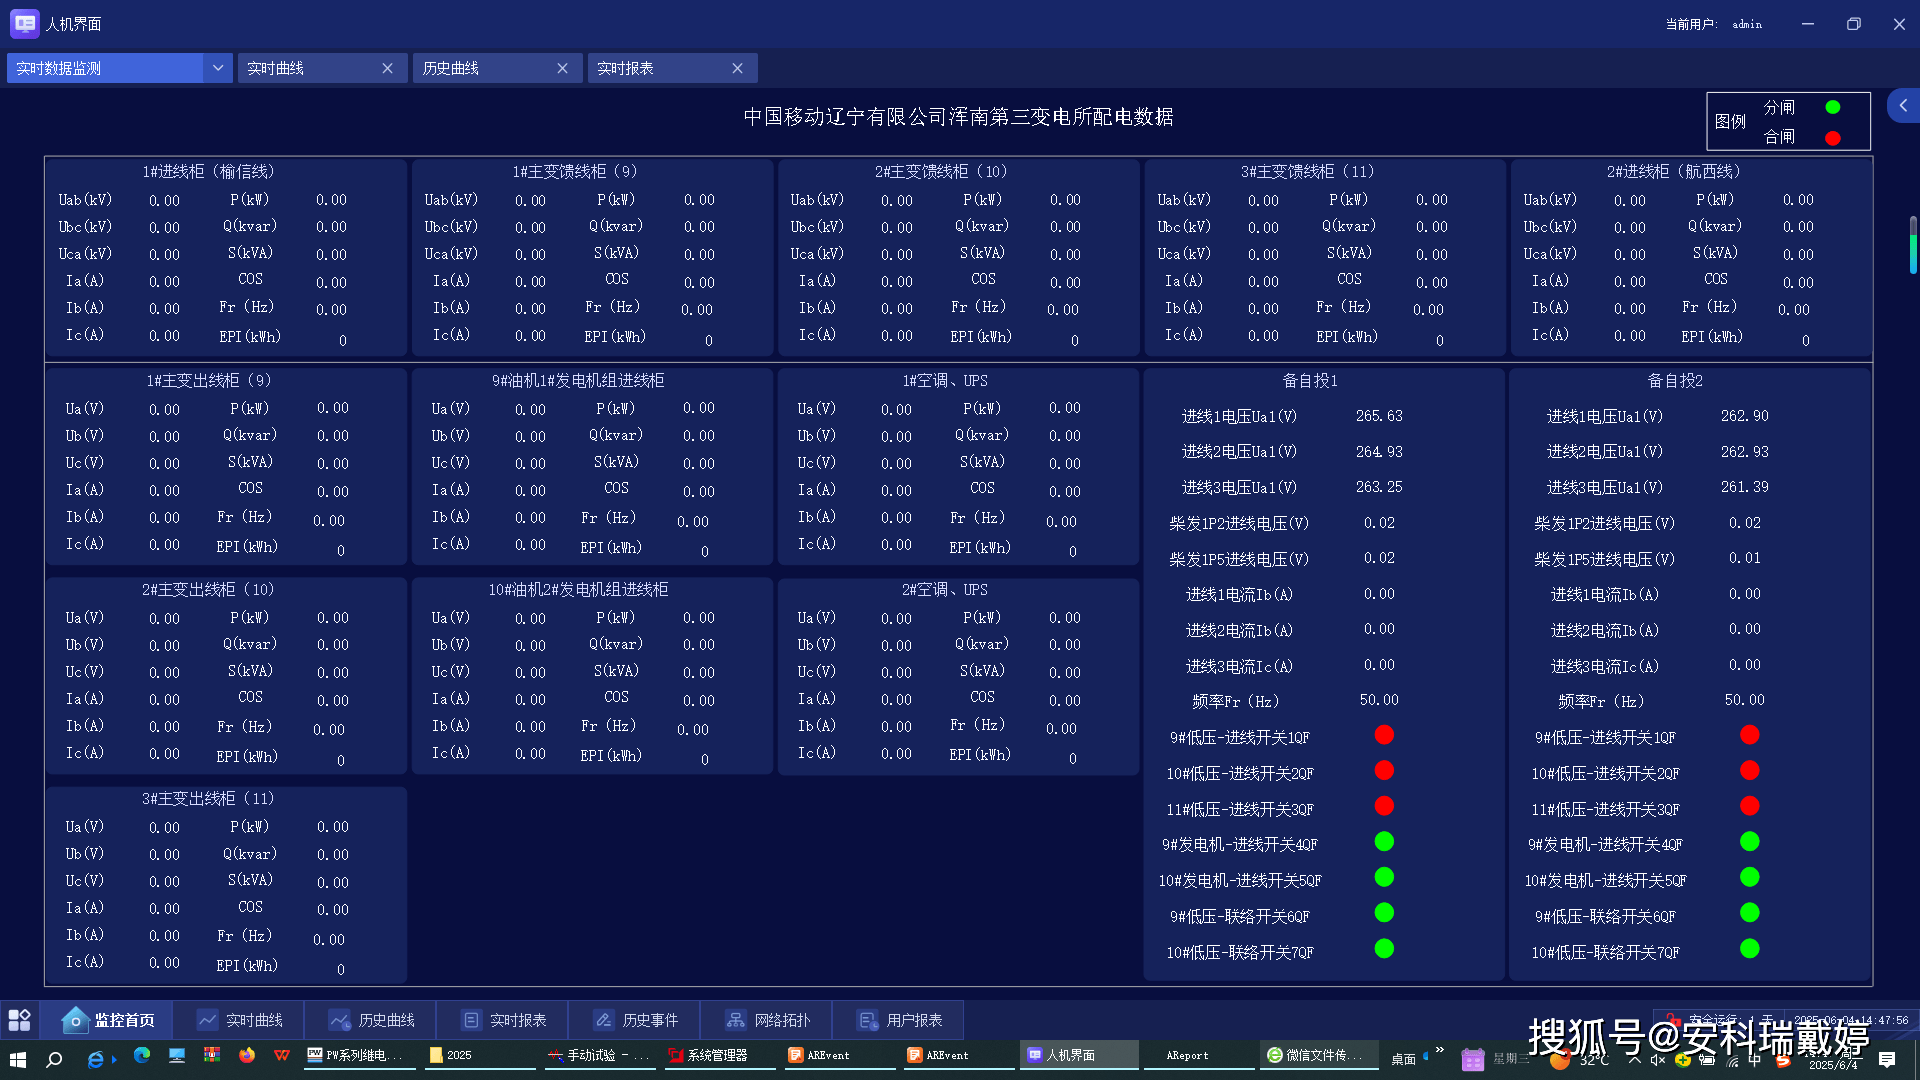Open Windows Start menu
This screenshot has width=1920, height=1080.
tap(17, 1058)
